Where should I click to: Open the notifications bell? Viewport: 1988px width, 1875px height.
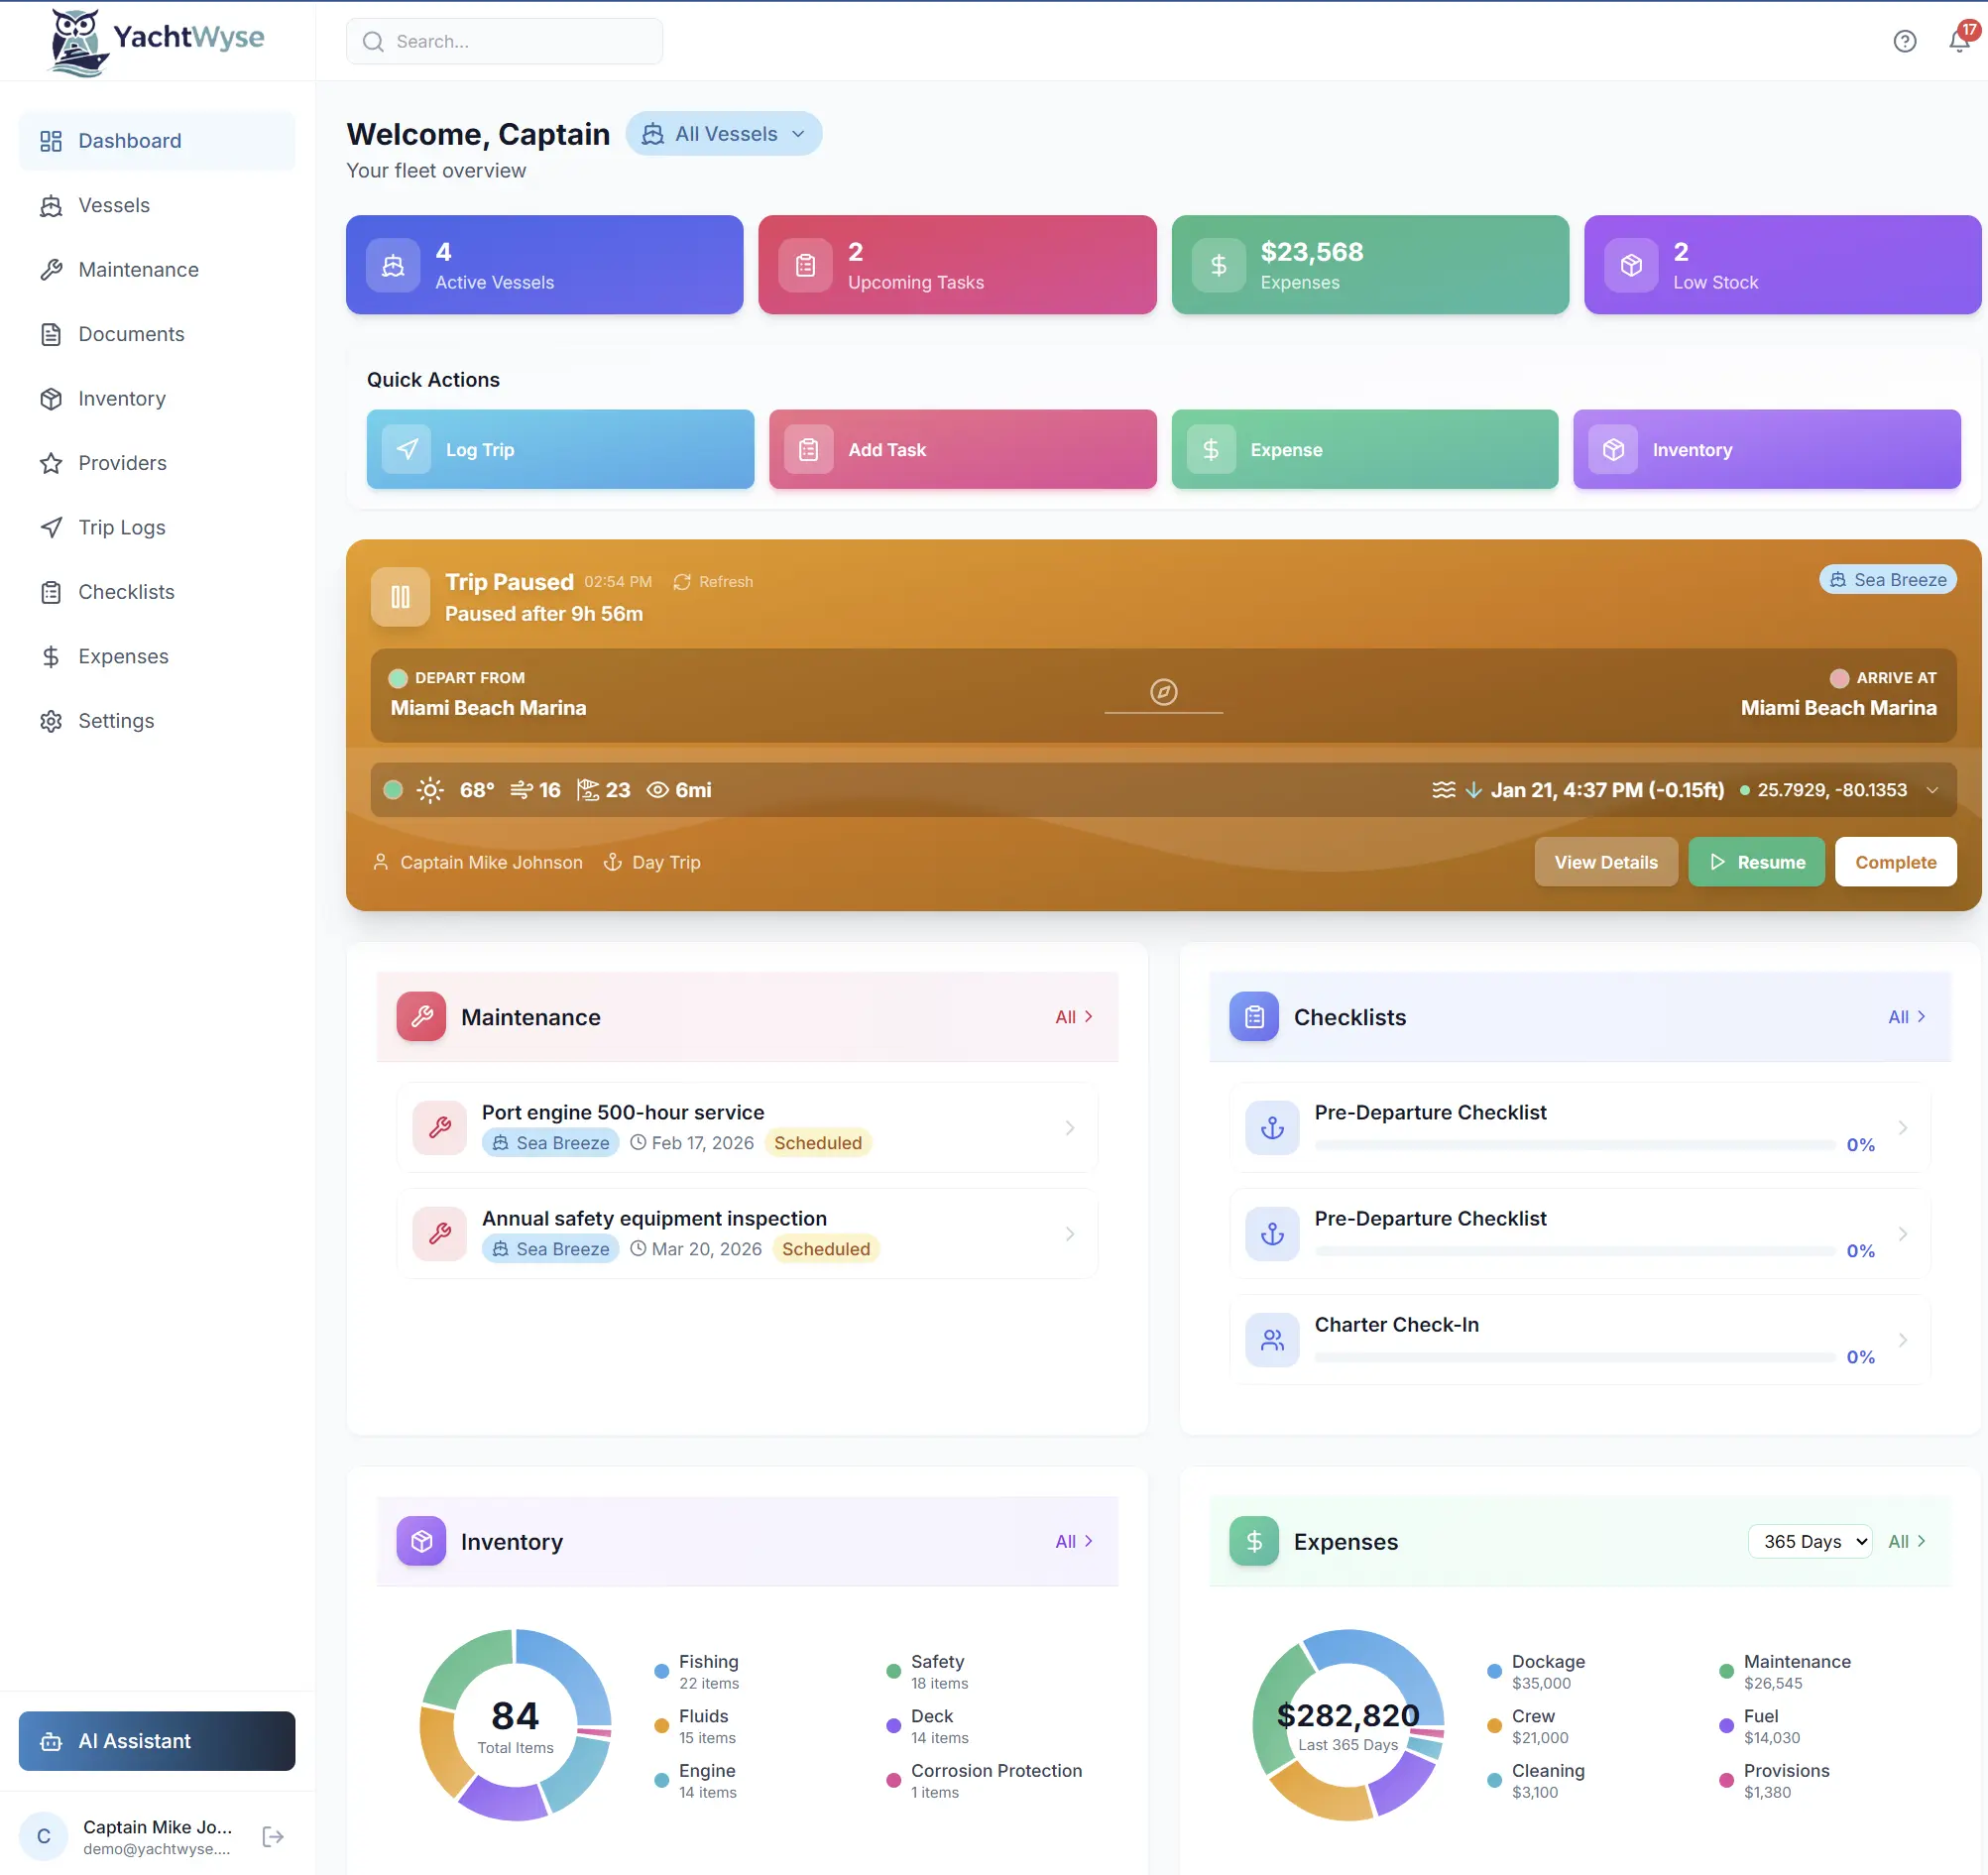tap(1958, 41)
